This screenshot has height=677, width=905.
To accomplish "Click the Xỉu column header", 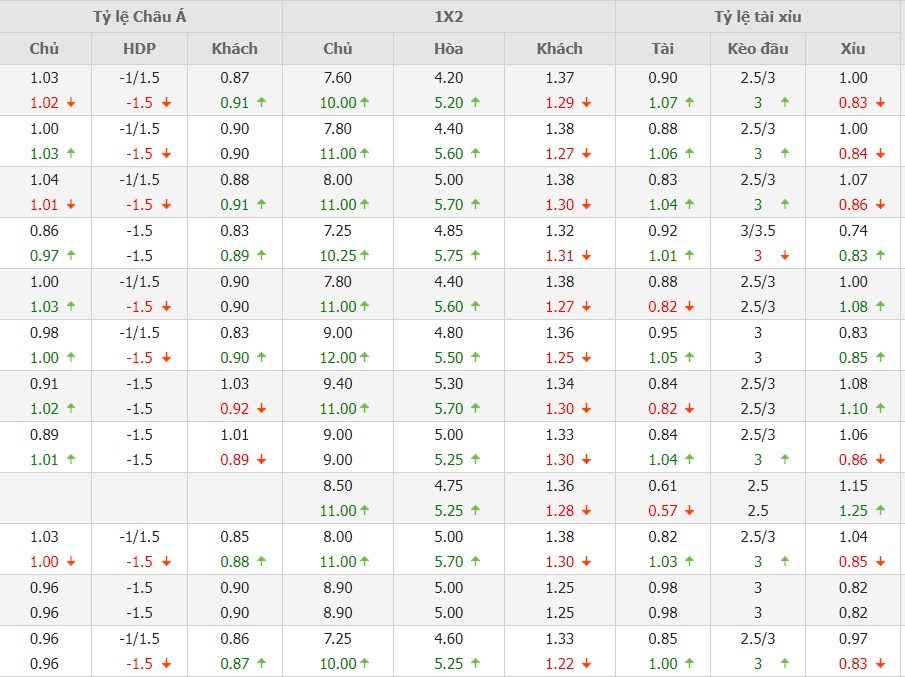I will click(x=853, y=48).
